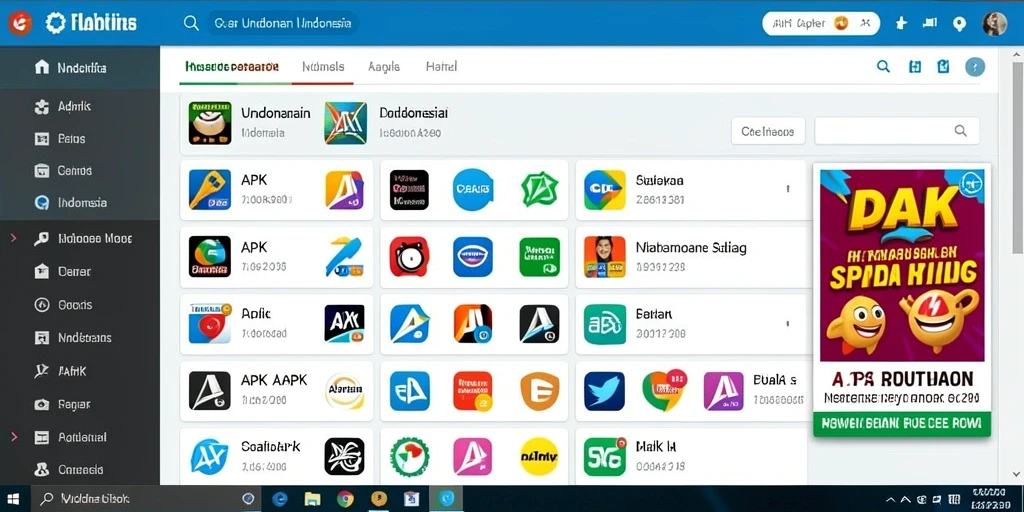The height and width of the screenshot is (512, 1024).
Task: Open the Flabtiins gear logo
Action: [56, 24]
